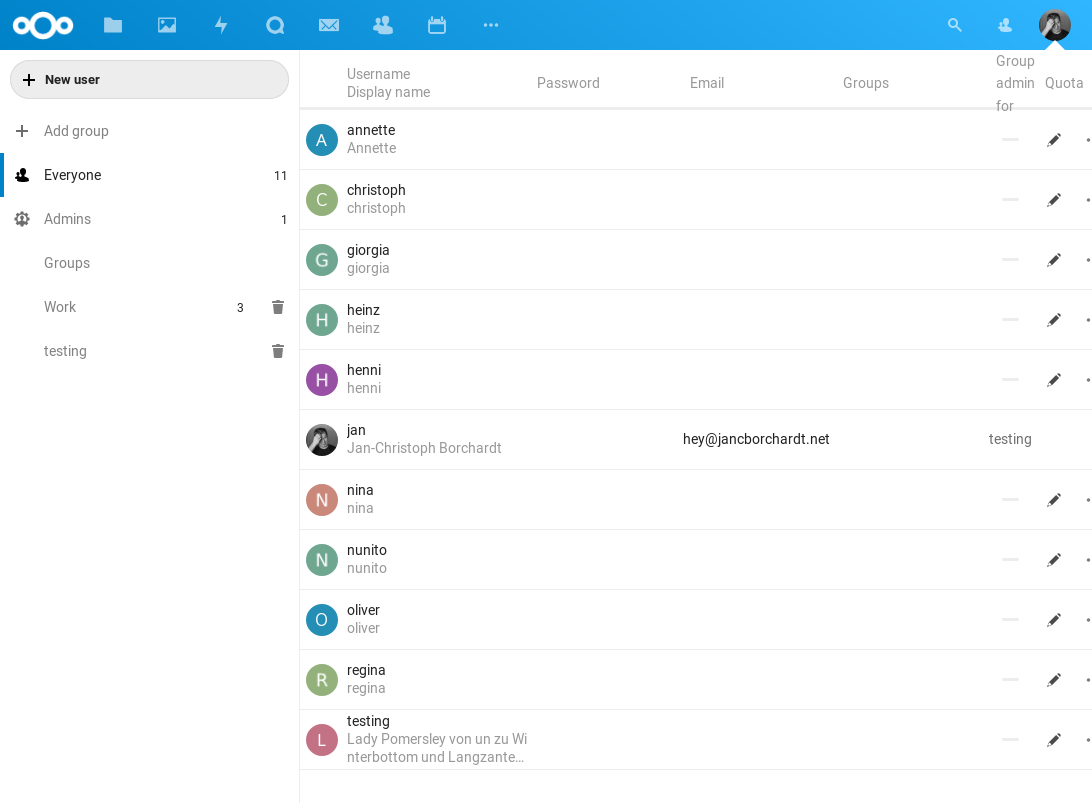Click jan's profile photo avatar

tap(322, 440)
